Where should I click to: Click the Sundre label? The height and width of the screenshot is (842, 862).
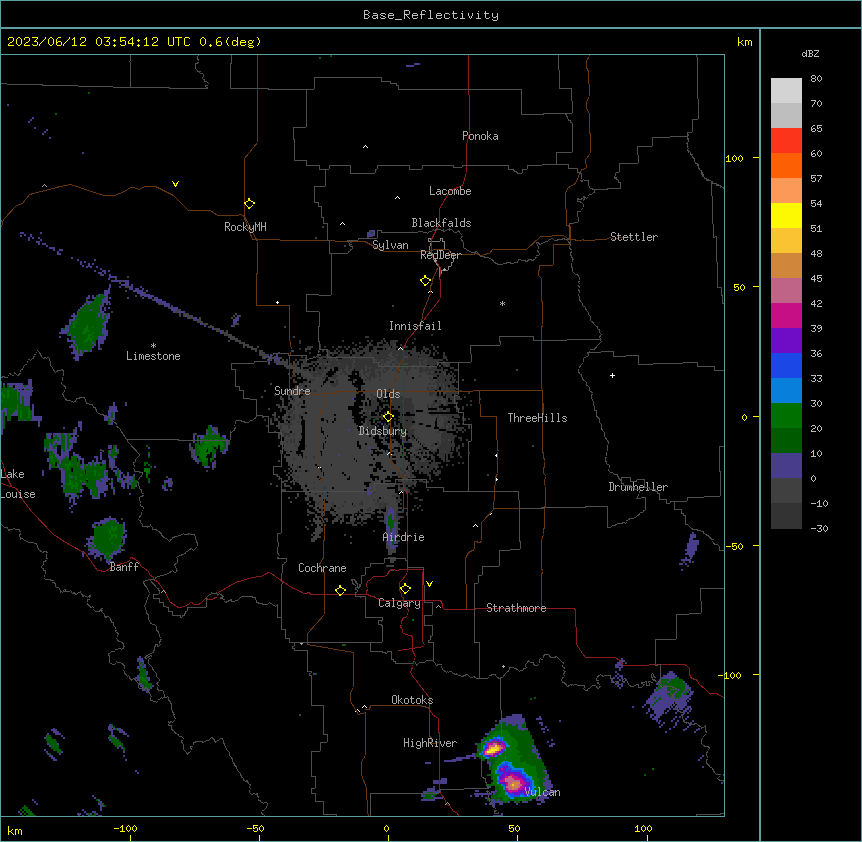(x=292, y=391)
